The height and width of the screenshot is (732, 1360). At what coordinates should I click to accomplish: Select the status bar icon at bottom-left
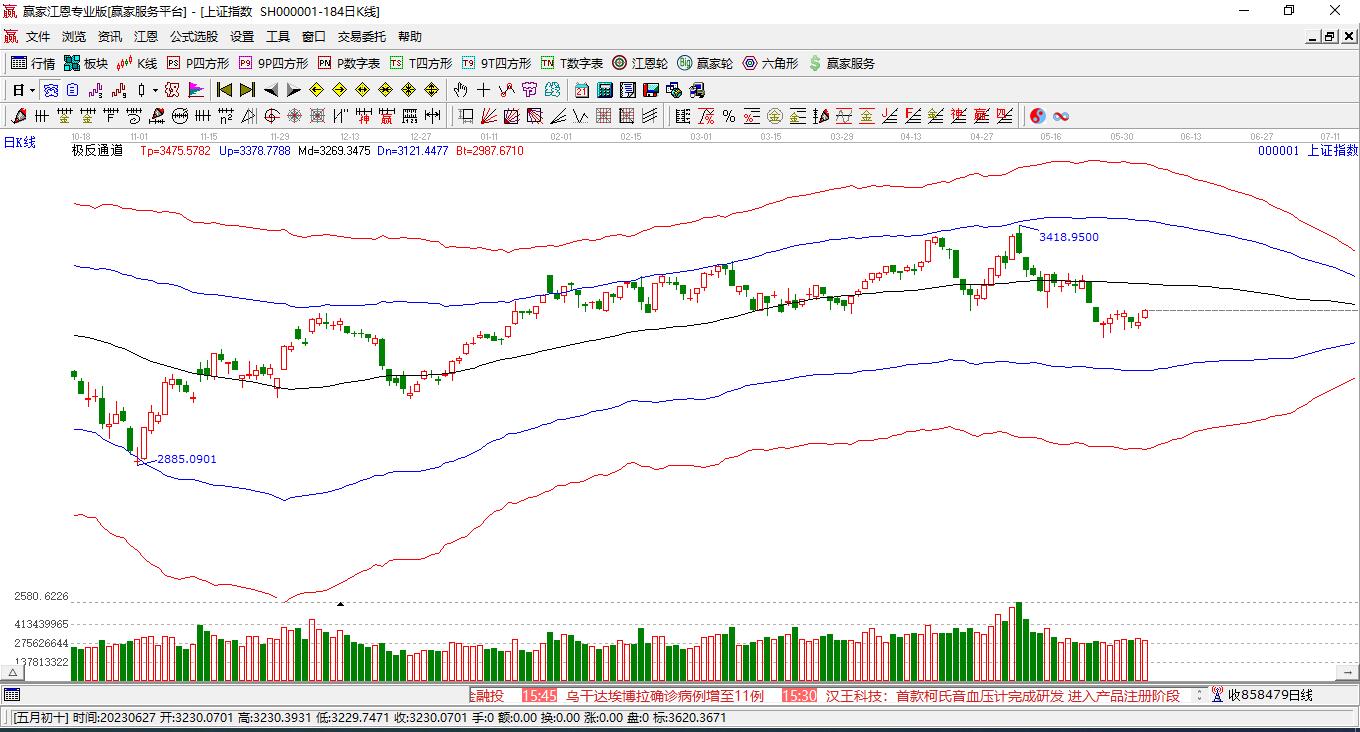12,695
